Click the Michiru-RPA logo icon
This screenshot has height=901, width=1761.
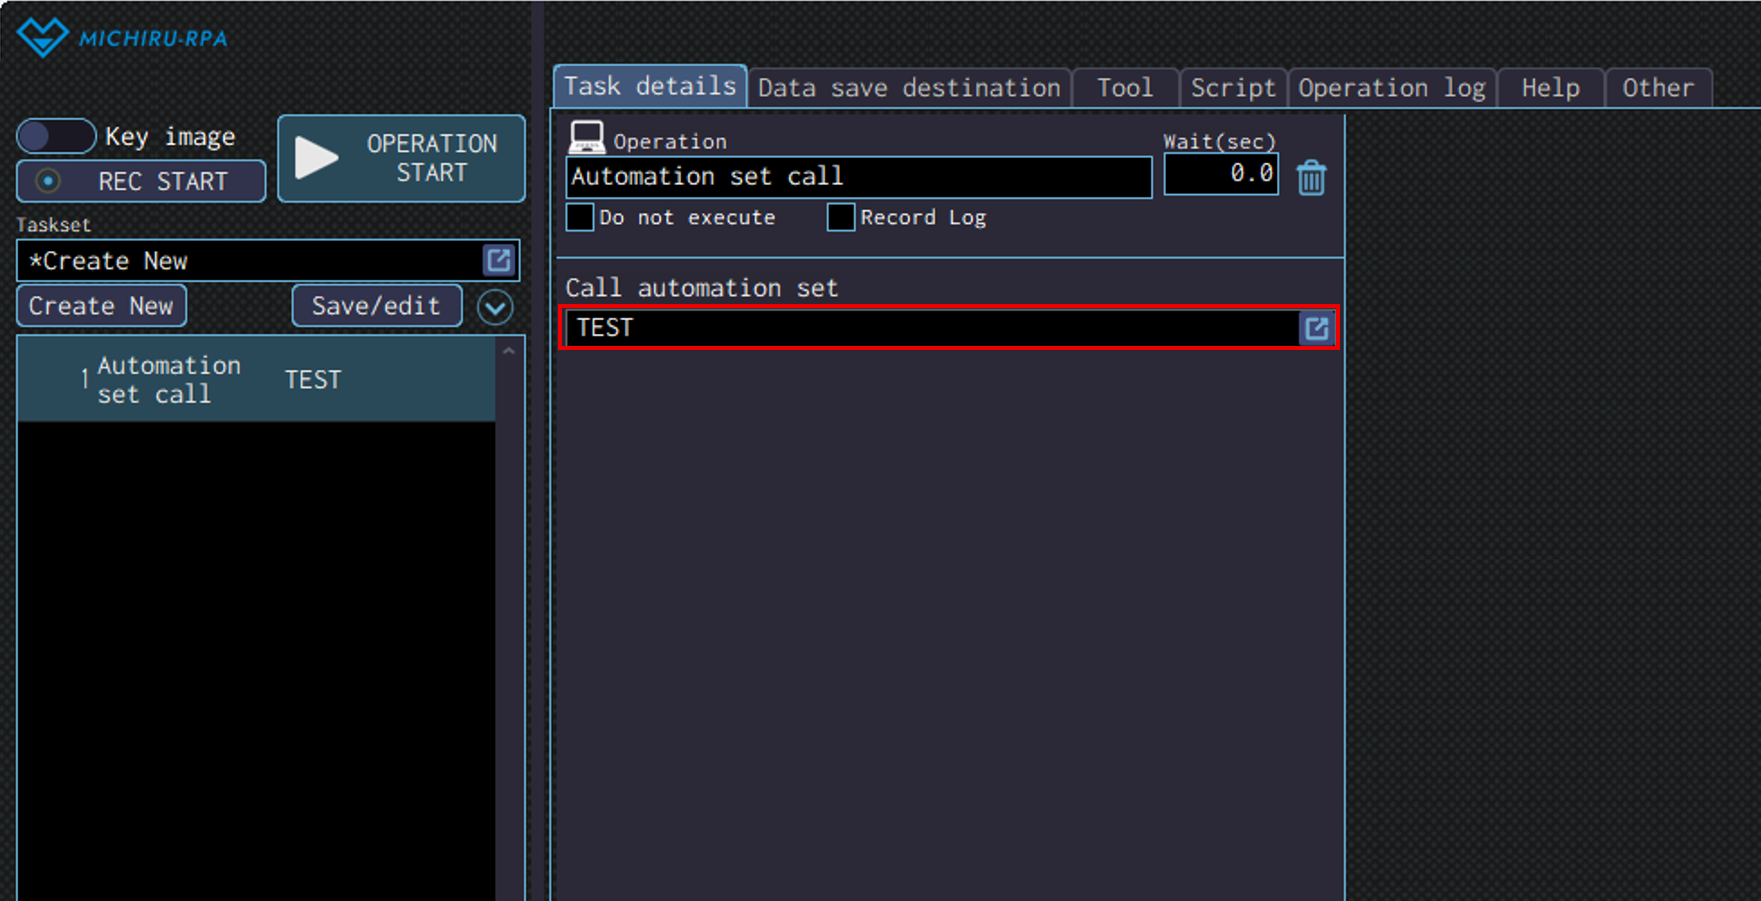(x=42, y=38)
